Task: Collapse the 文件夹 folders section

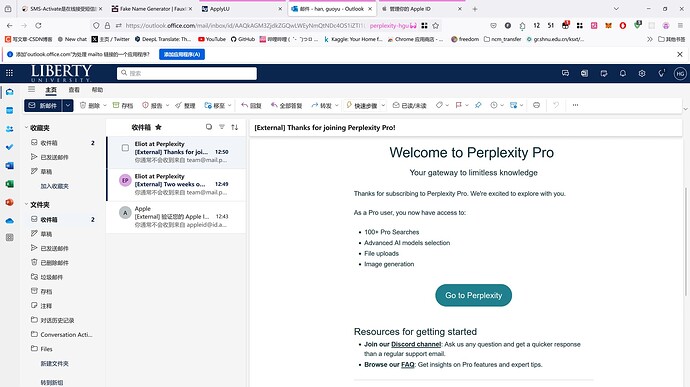Action: point(26,204)
